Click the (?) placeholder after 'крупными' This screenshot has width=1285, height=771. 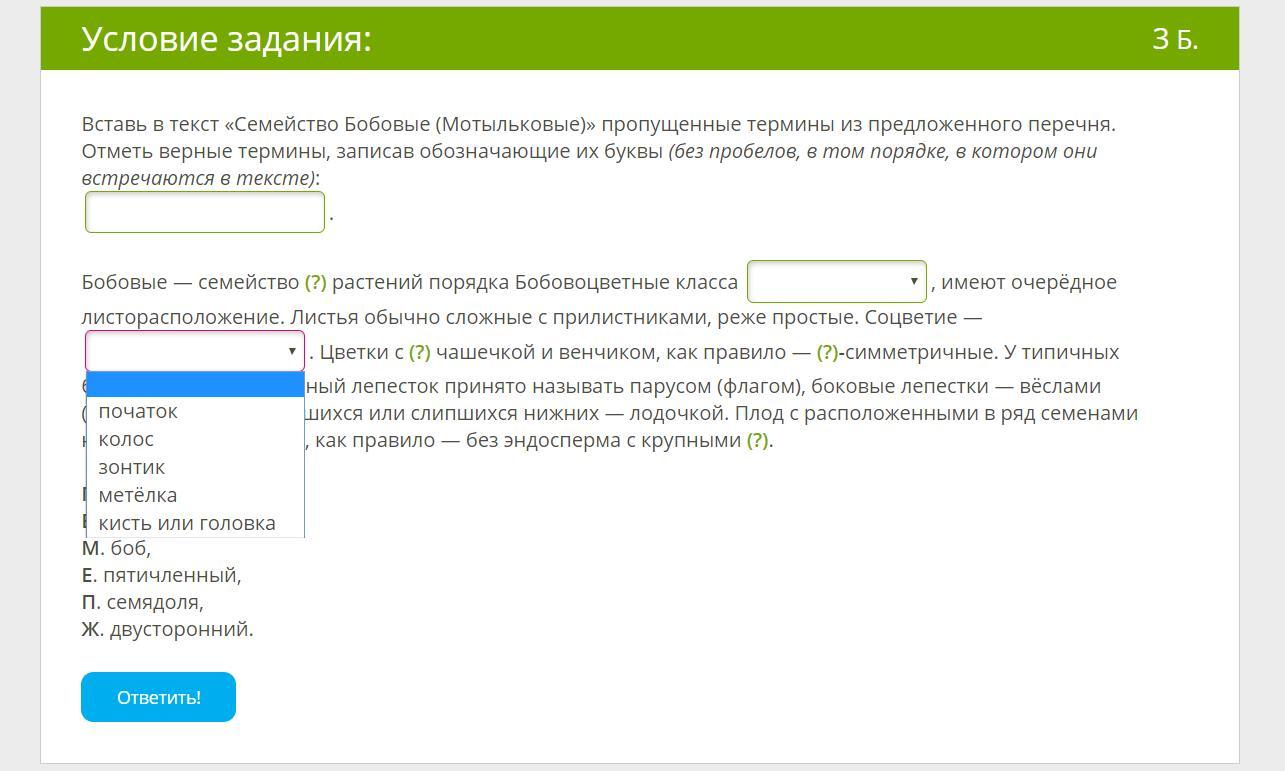pyautogui.click(x=757, y=440)
